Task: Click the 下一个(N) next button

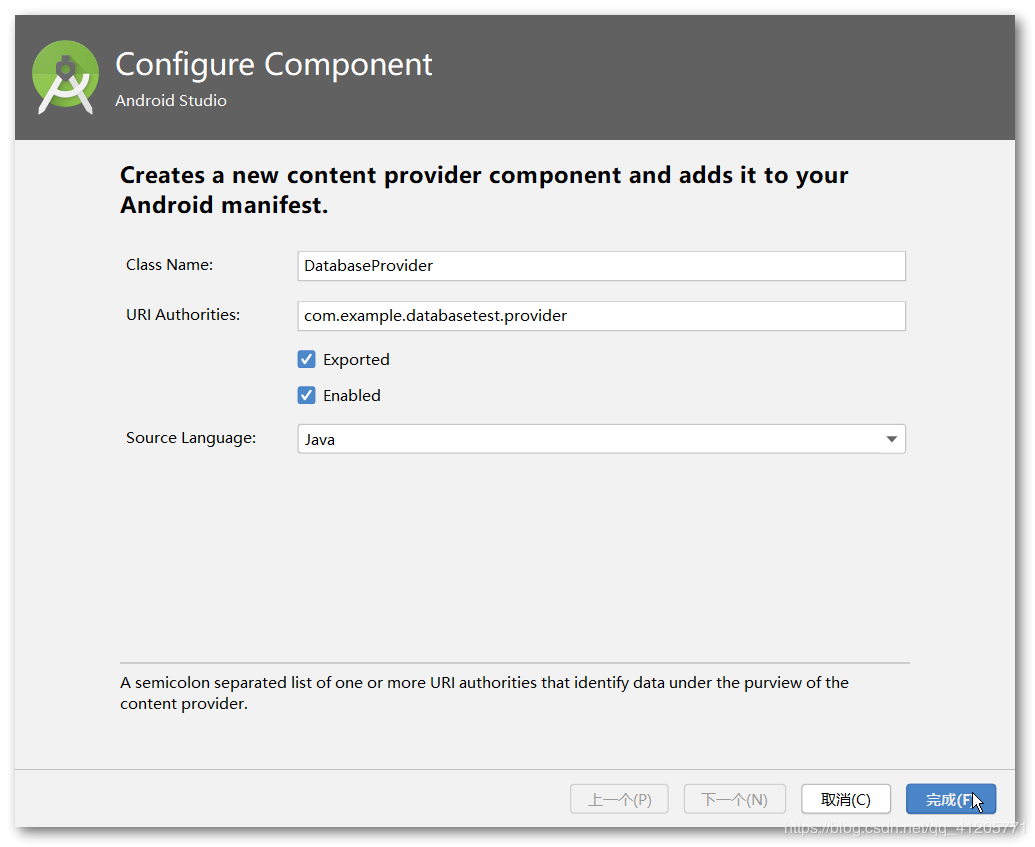Action: (x=734, y=800)
